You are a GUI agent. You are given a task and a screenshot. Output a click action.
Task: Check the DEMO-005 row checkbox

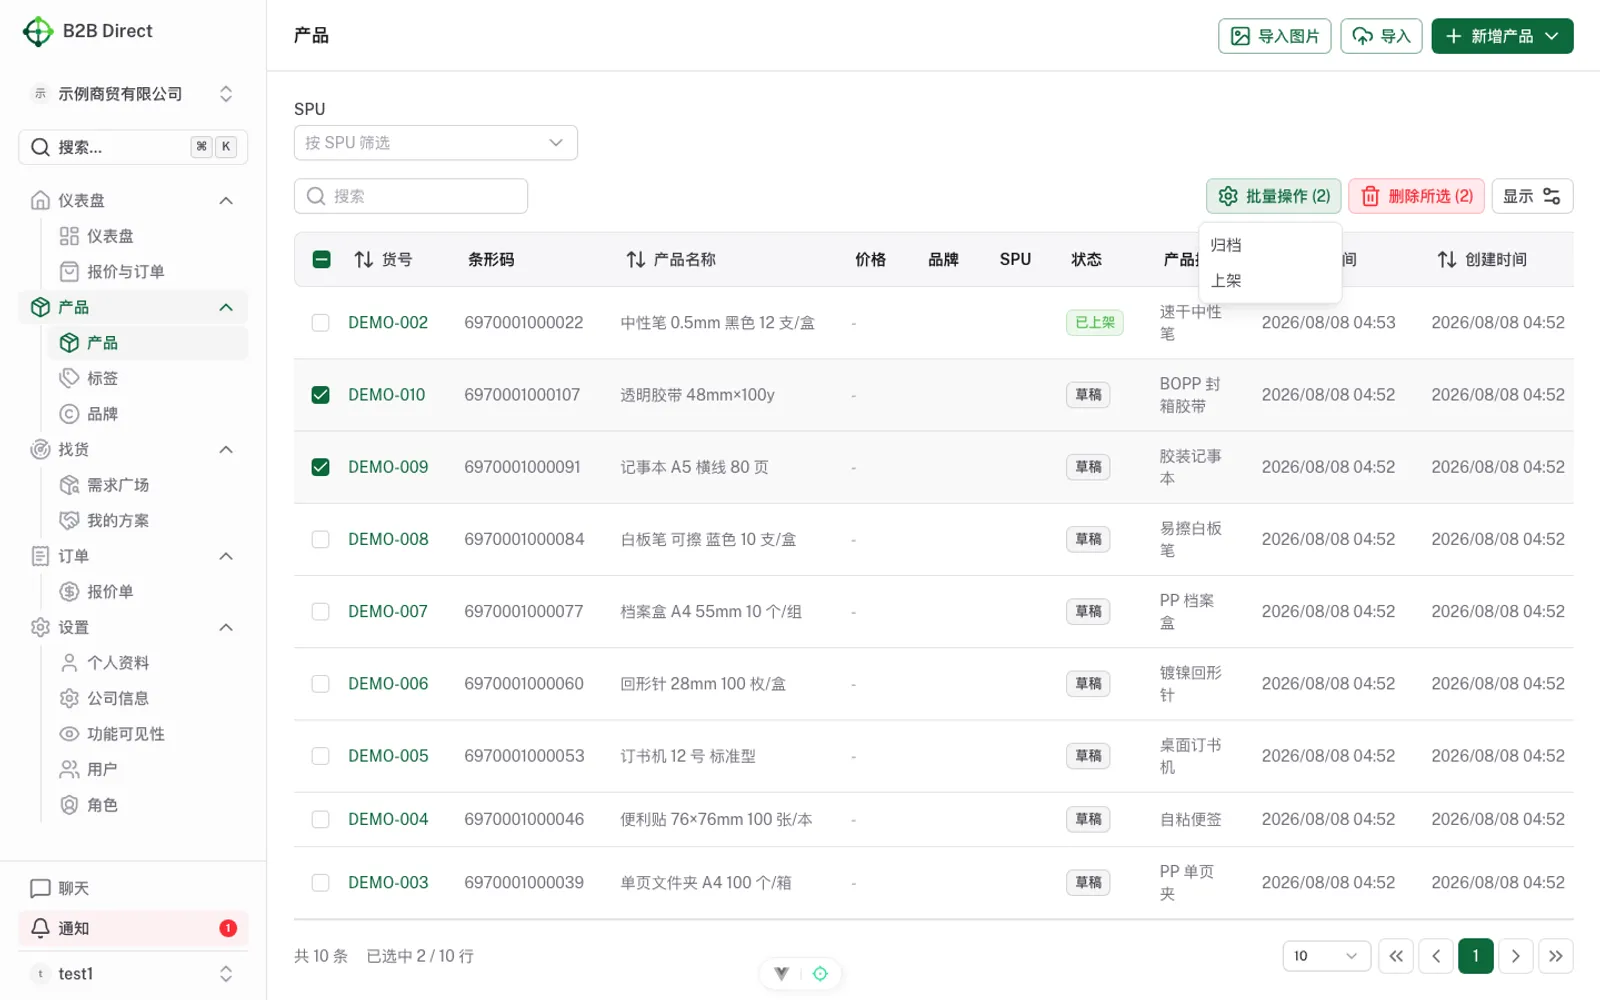click(x=321, y=756)
